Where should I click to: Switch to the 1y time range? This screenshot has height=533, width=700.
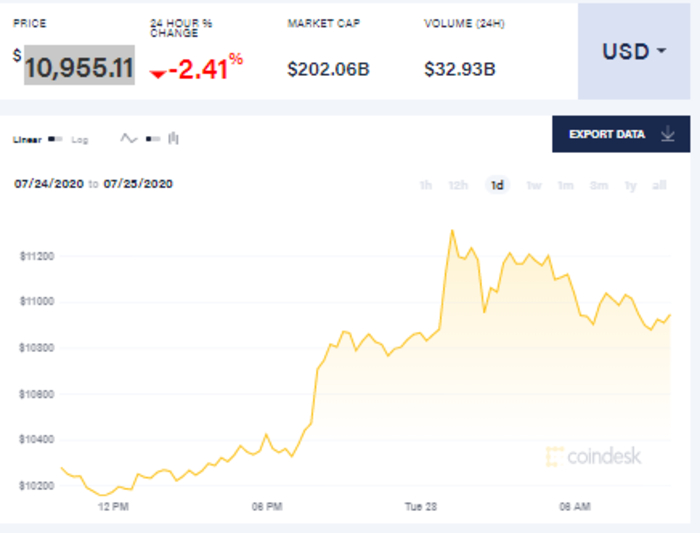click(x=630, y=185)
